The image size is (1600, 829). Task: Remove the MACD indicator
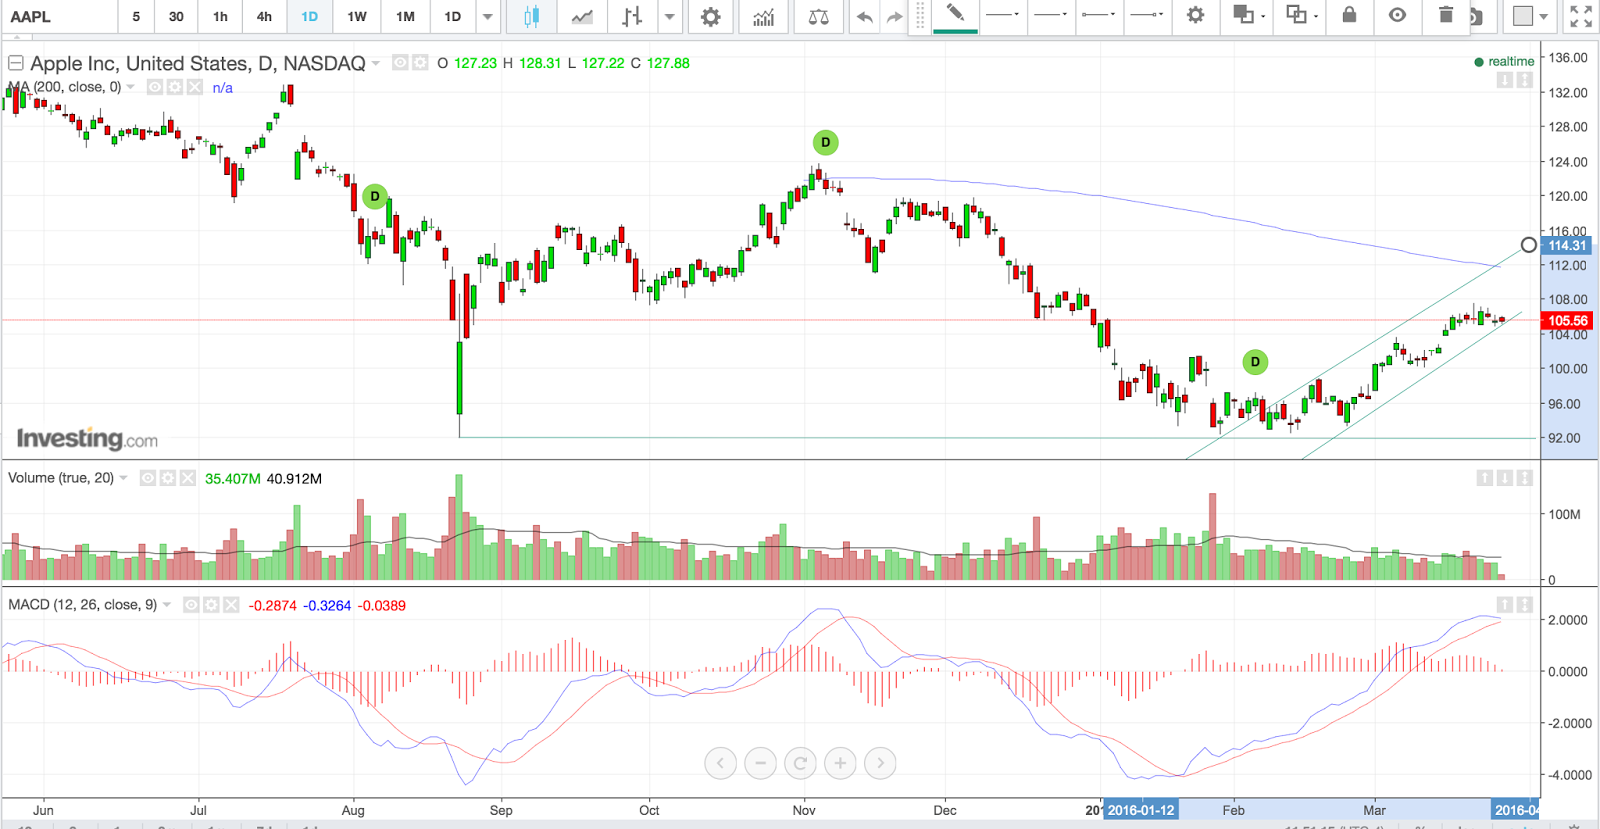231,605
